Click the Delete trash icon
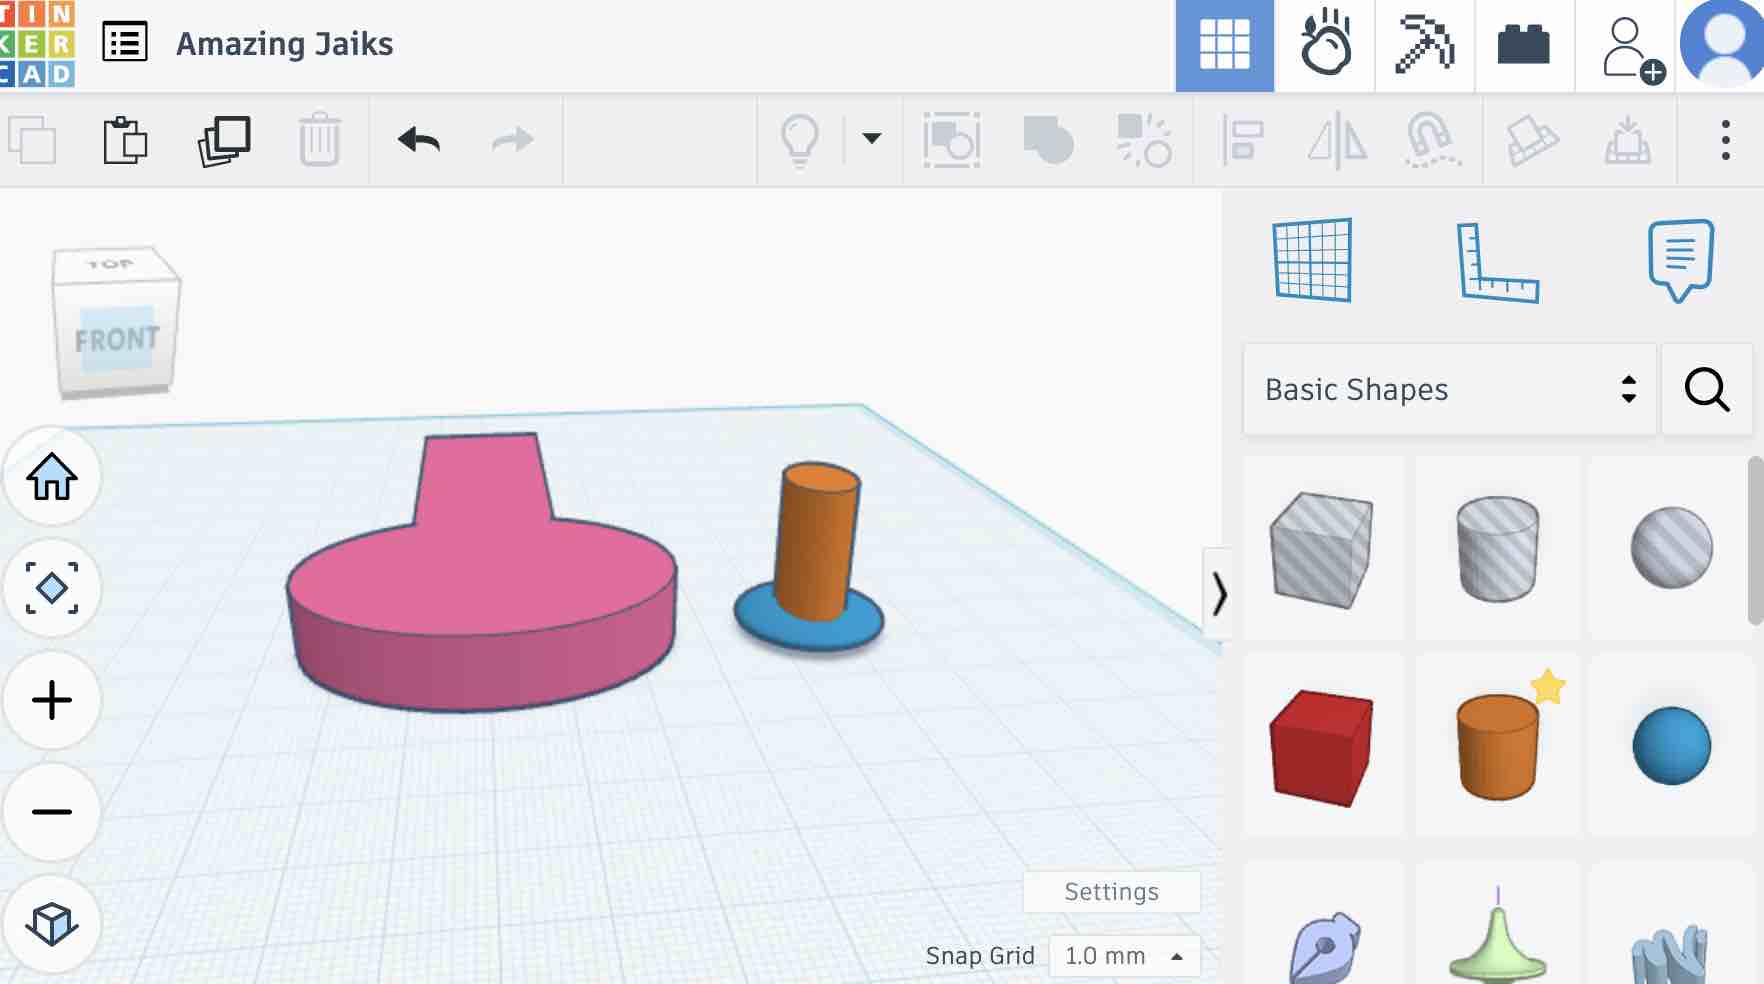Viewport: 1764px width, 984px height. pyautogui.click(x=320, y=140)
